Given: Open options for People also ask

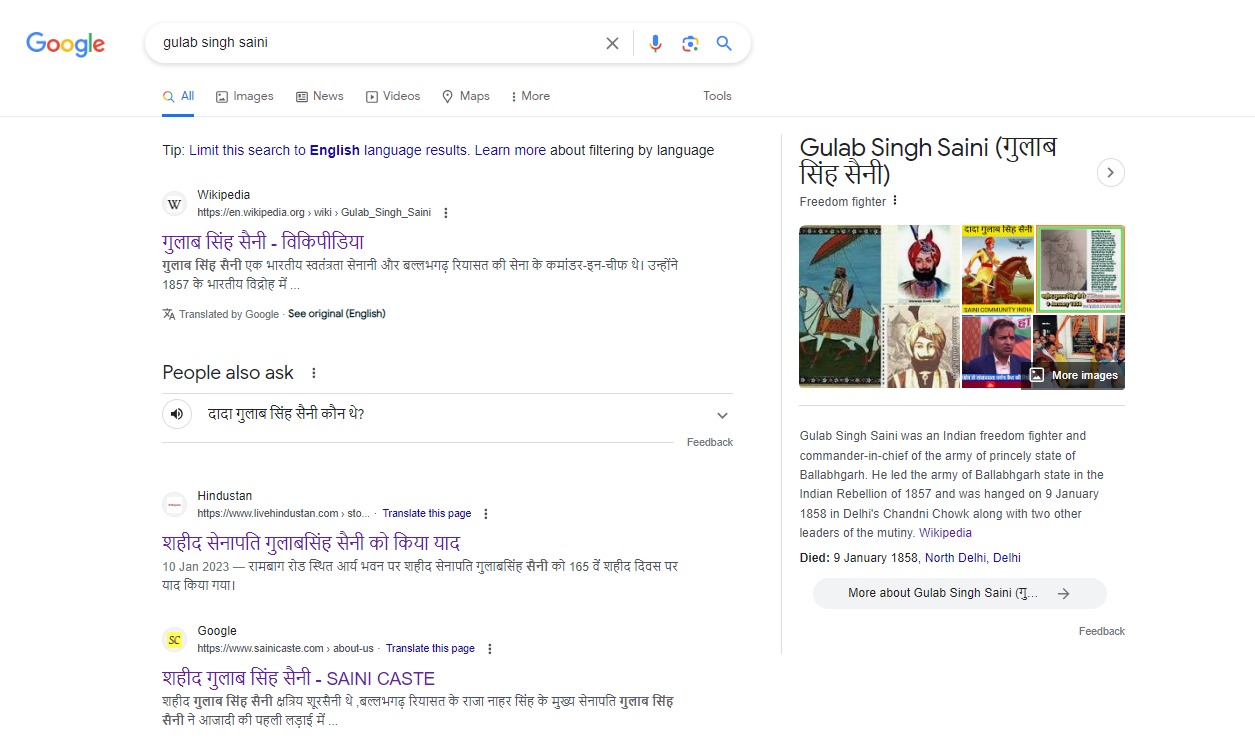Looking at the screenshot, I should tap(313, 373).
